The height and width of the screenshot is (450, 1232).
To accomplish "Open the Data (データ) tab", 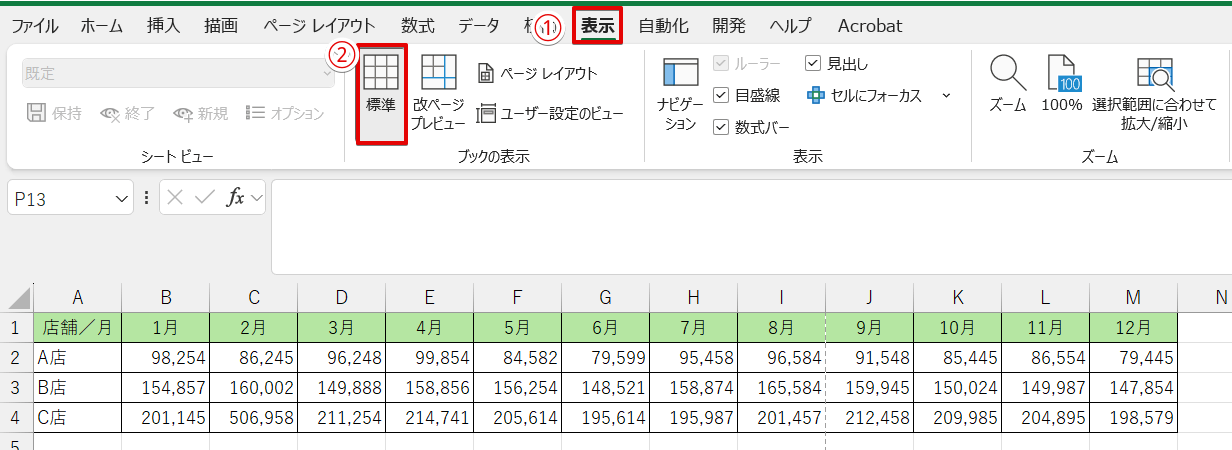I will pyautogui.click(x=479, y=26).
